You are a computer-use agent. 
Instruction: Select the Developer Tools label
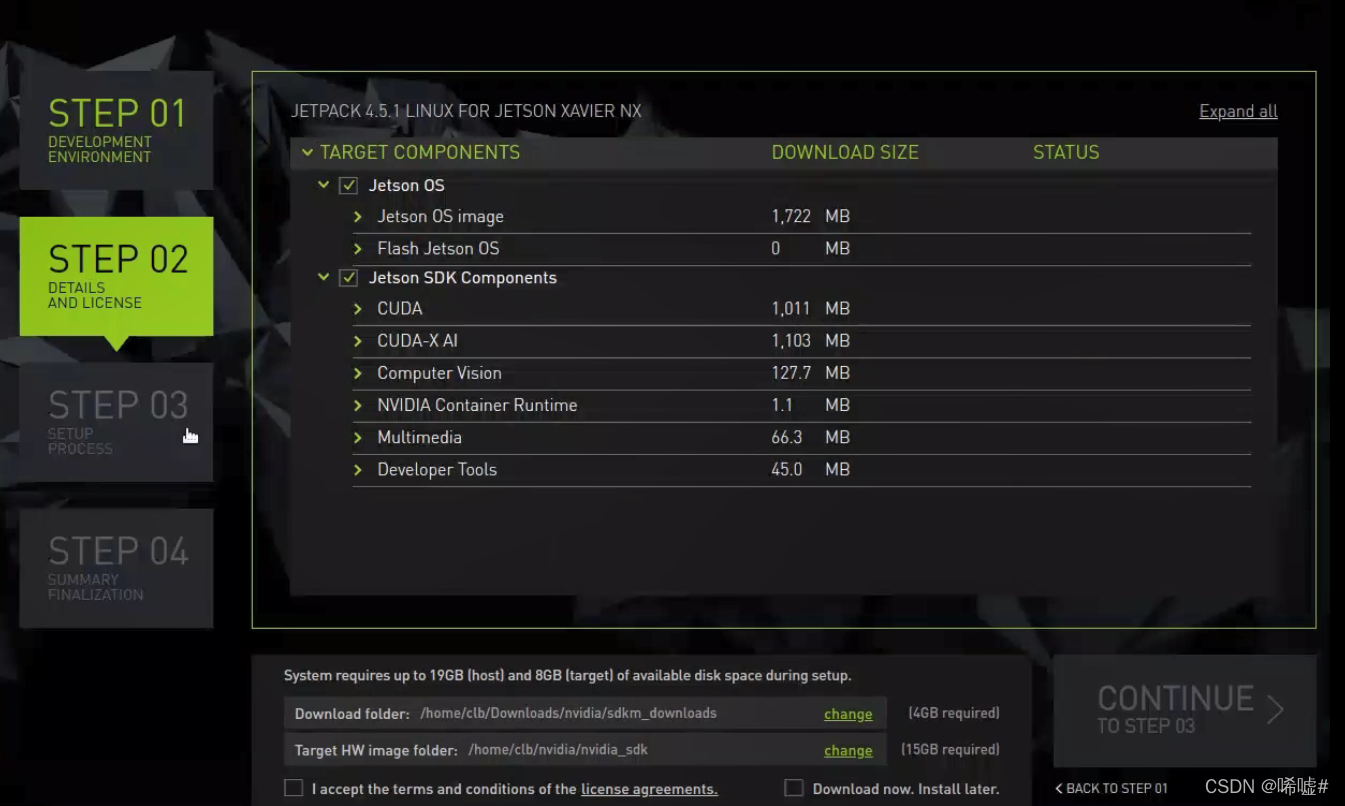click(437, 469)
